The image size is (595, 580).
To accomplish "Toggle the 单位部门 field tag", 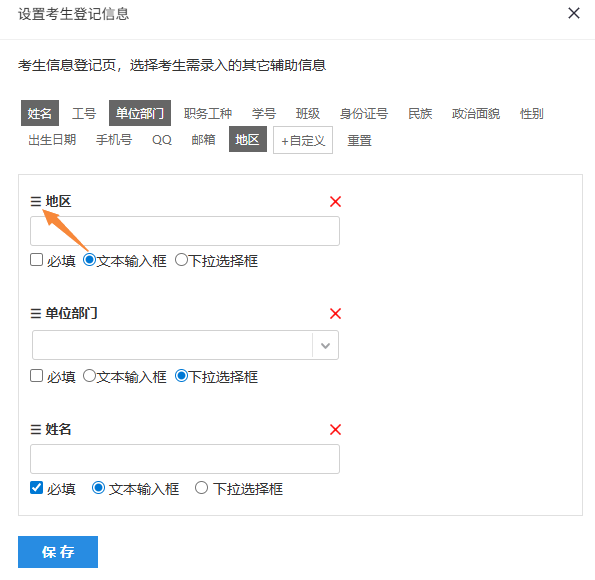I will [140, 113].
